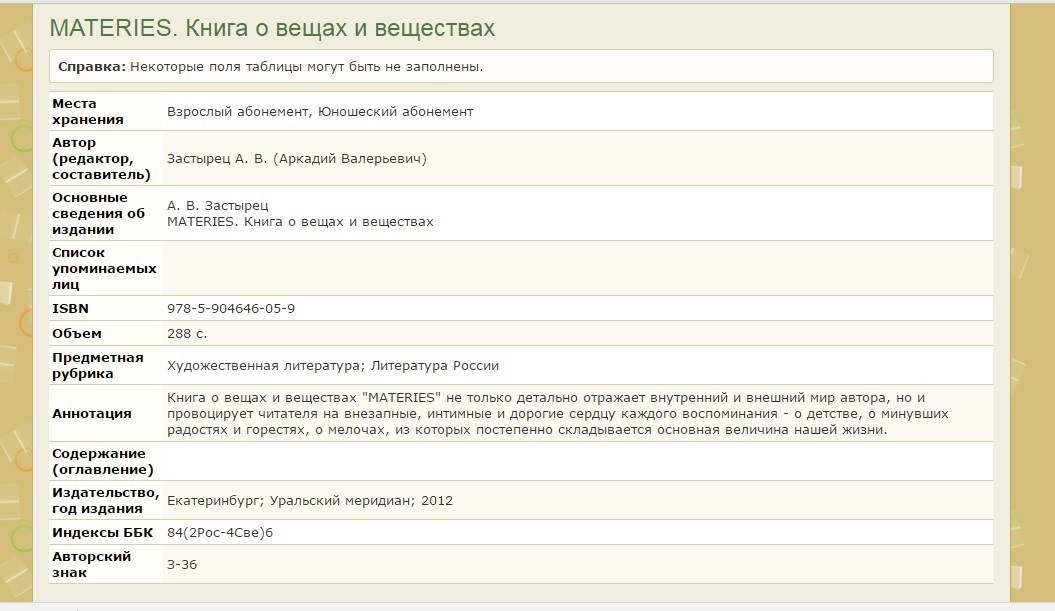Select the 'Основные сведения об издании' label

coord(98,213)
